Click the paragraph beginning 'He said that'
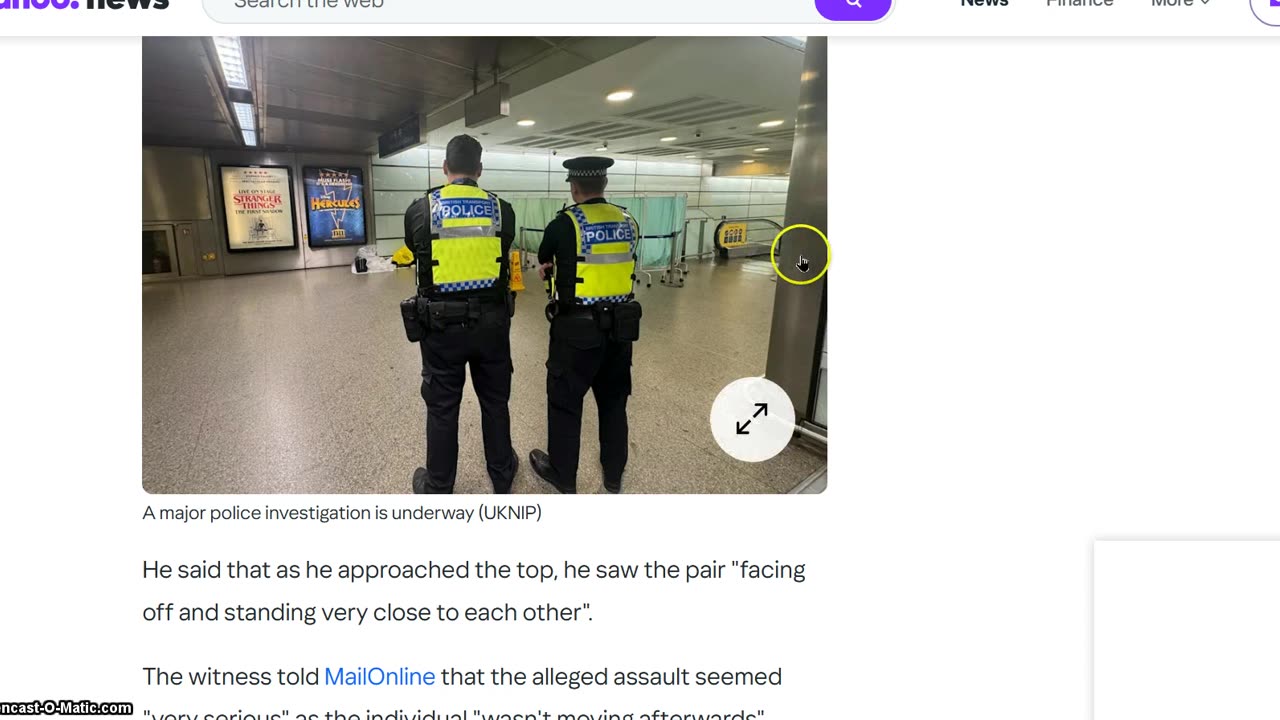 pyautogui.click(x=474, y=590)
